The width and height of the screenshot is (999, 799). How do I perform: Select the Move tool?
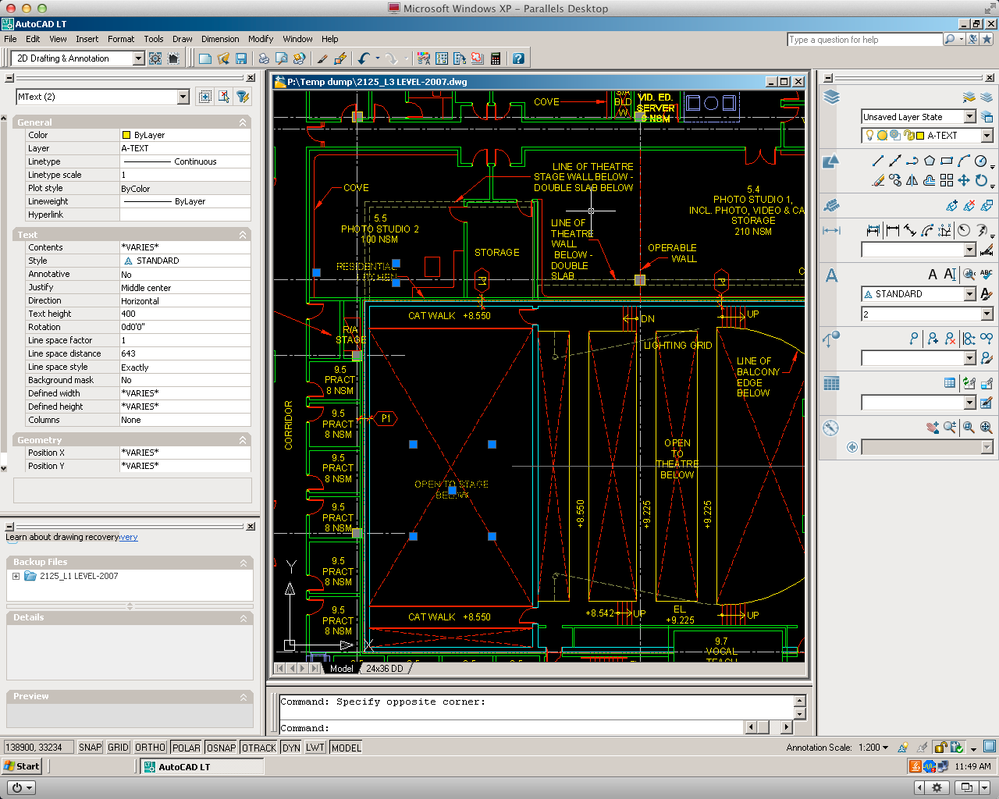964,180
